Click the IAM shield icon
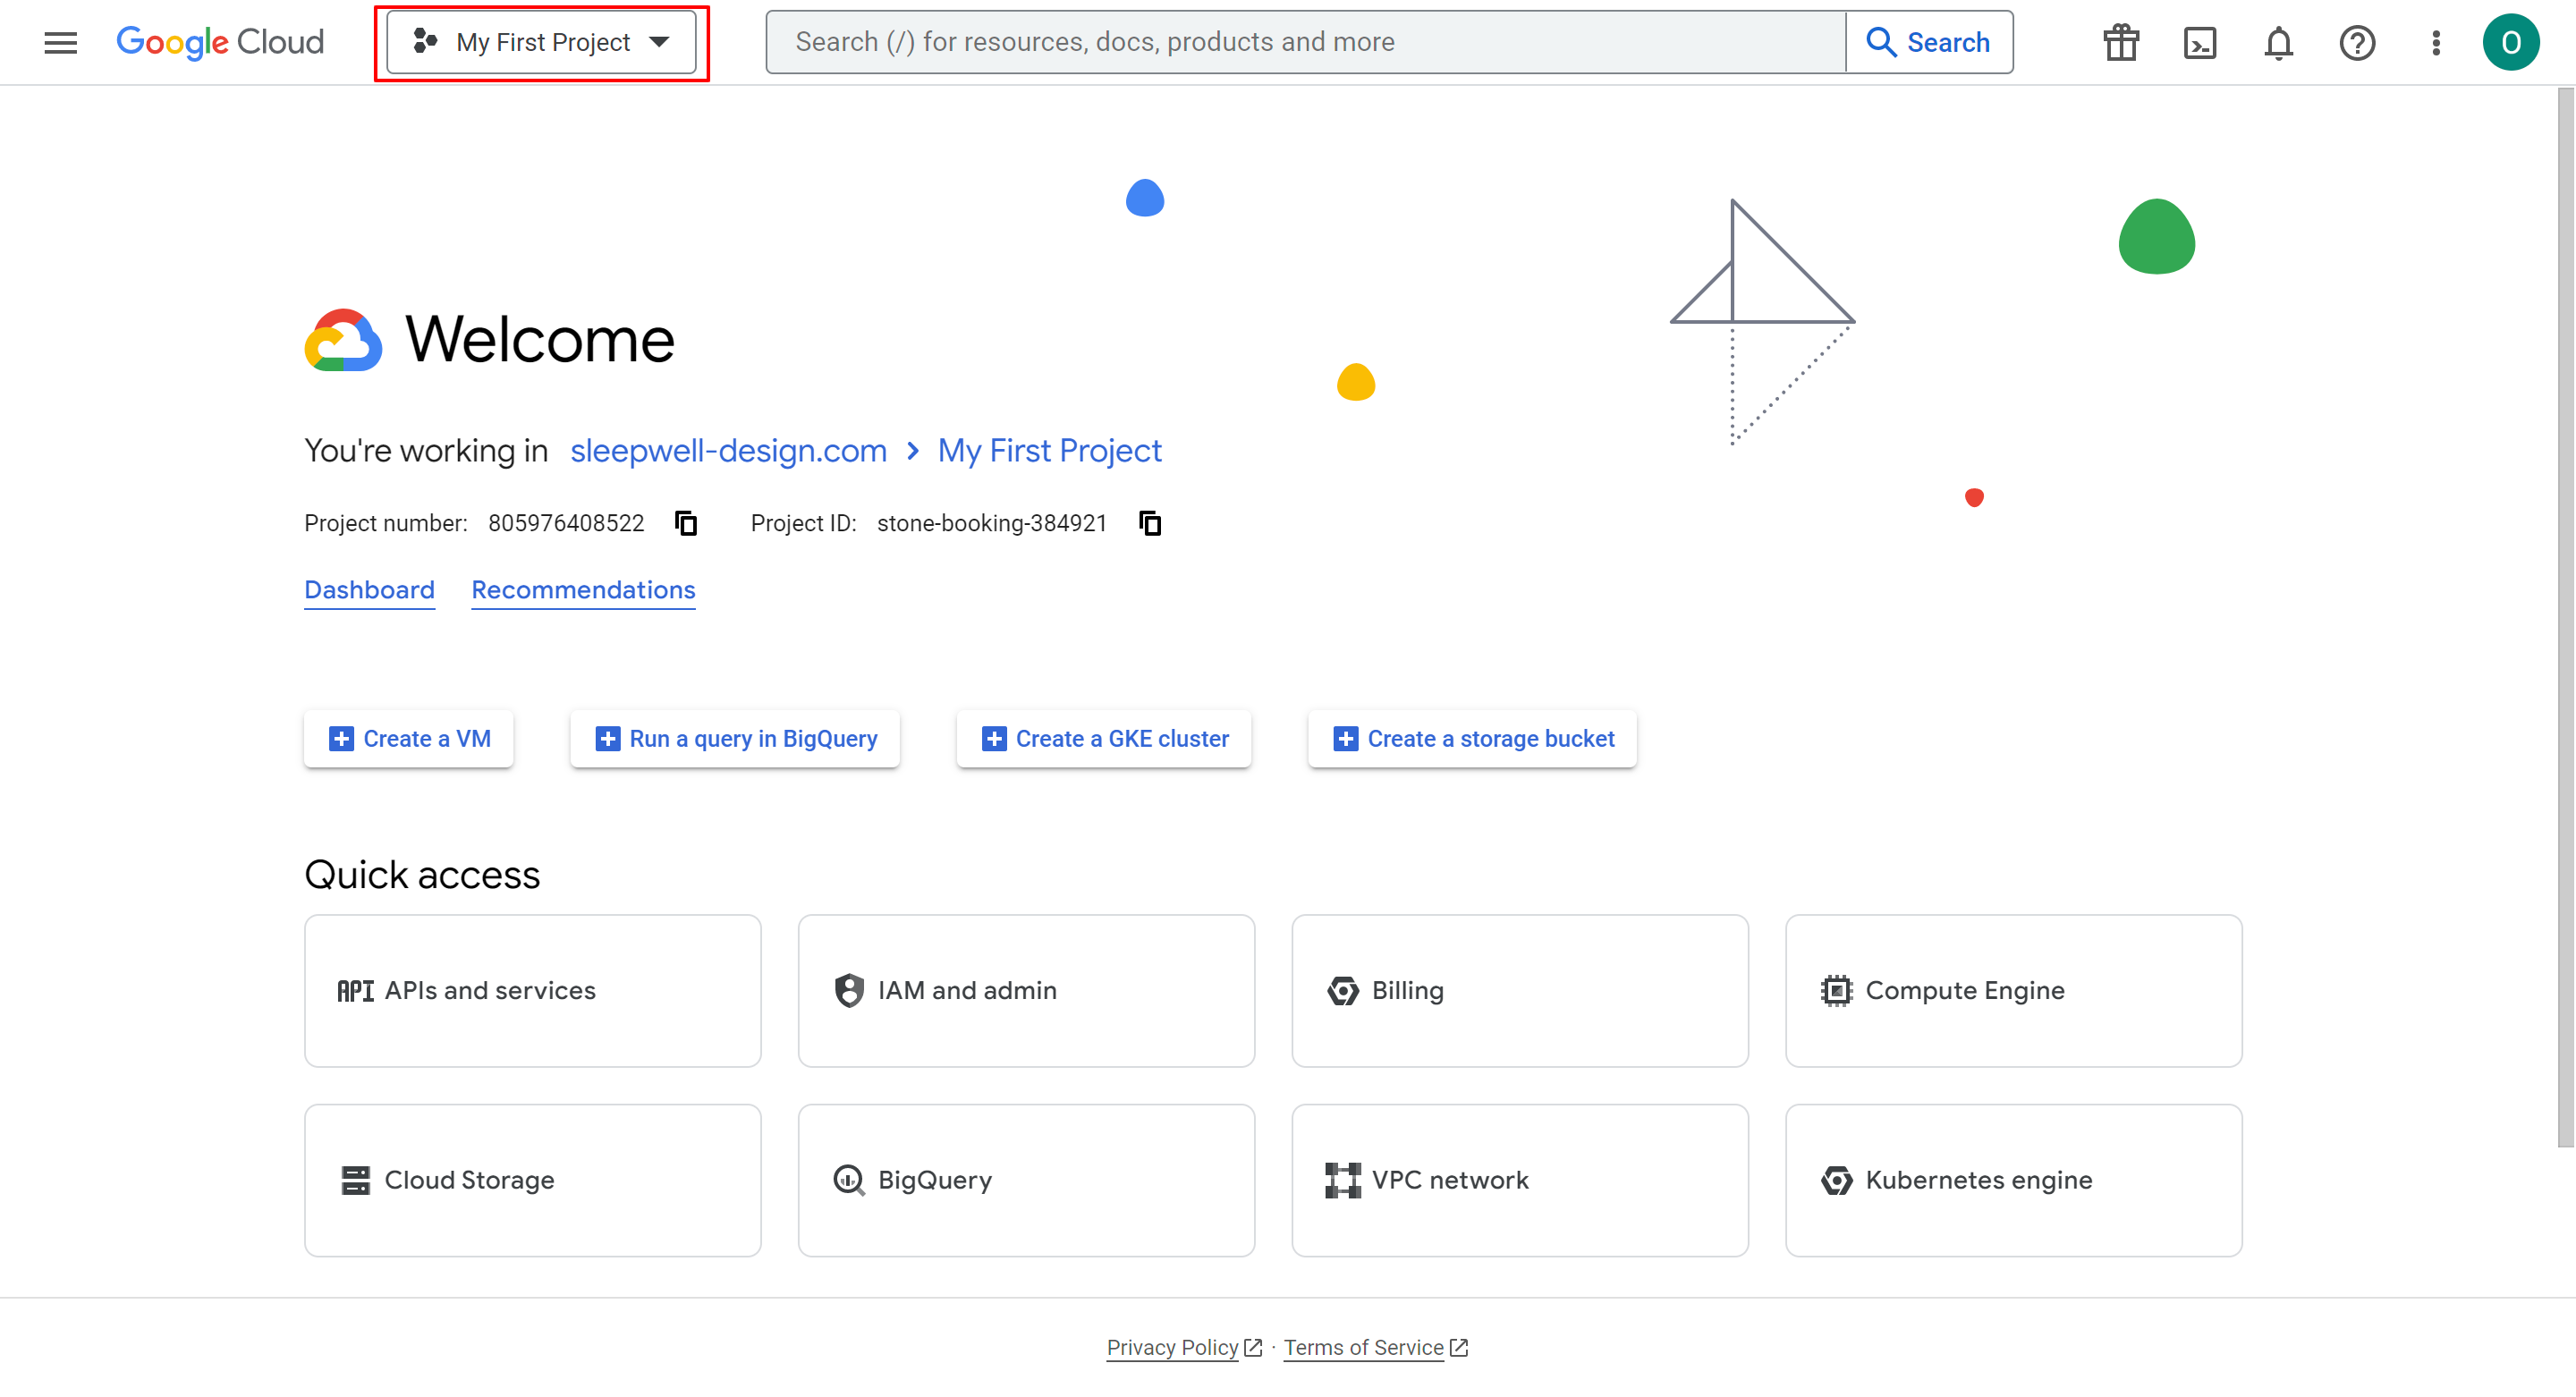 [x=849, y=990]
